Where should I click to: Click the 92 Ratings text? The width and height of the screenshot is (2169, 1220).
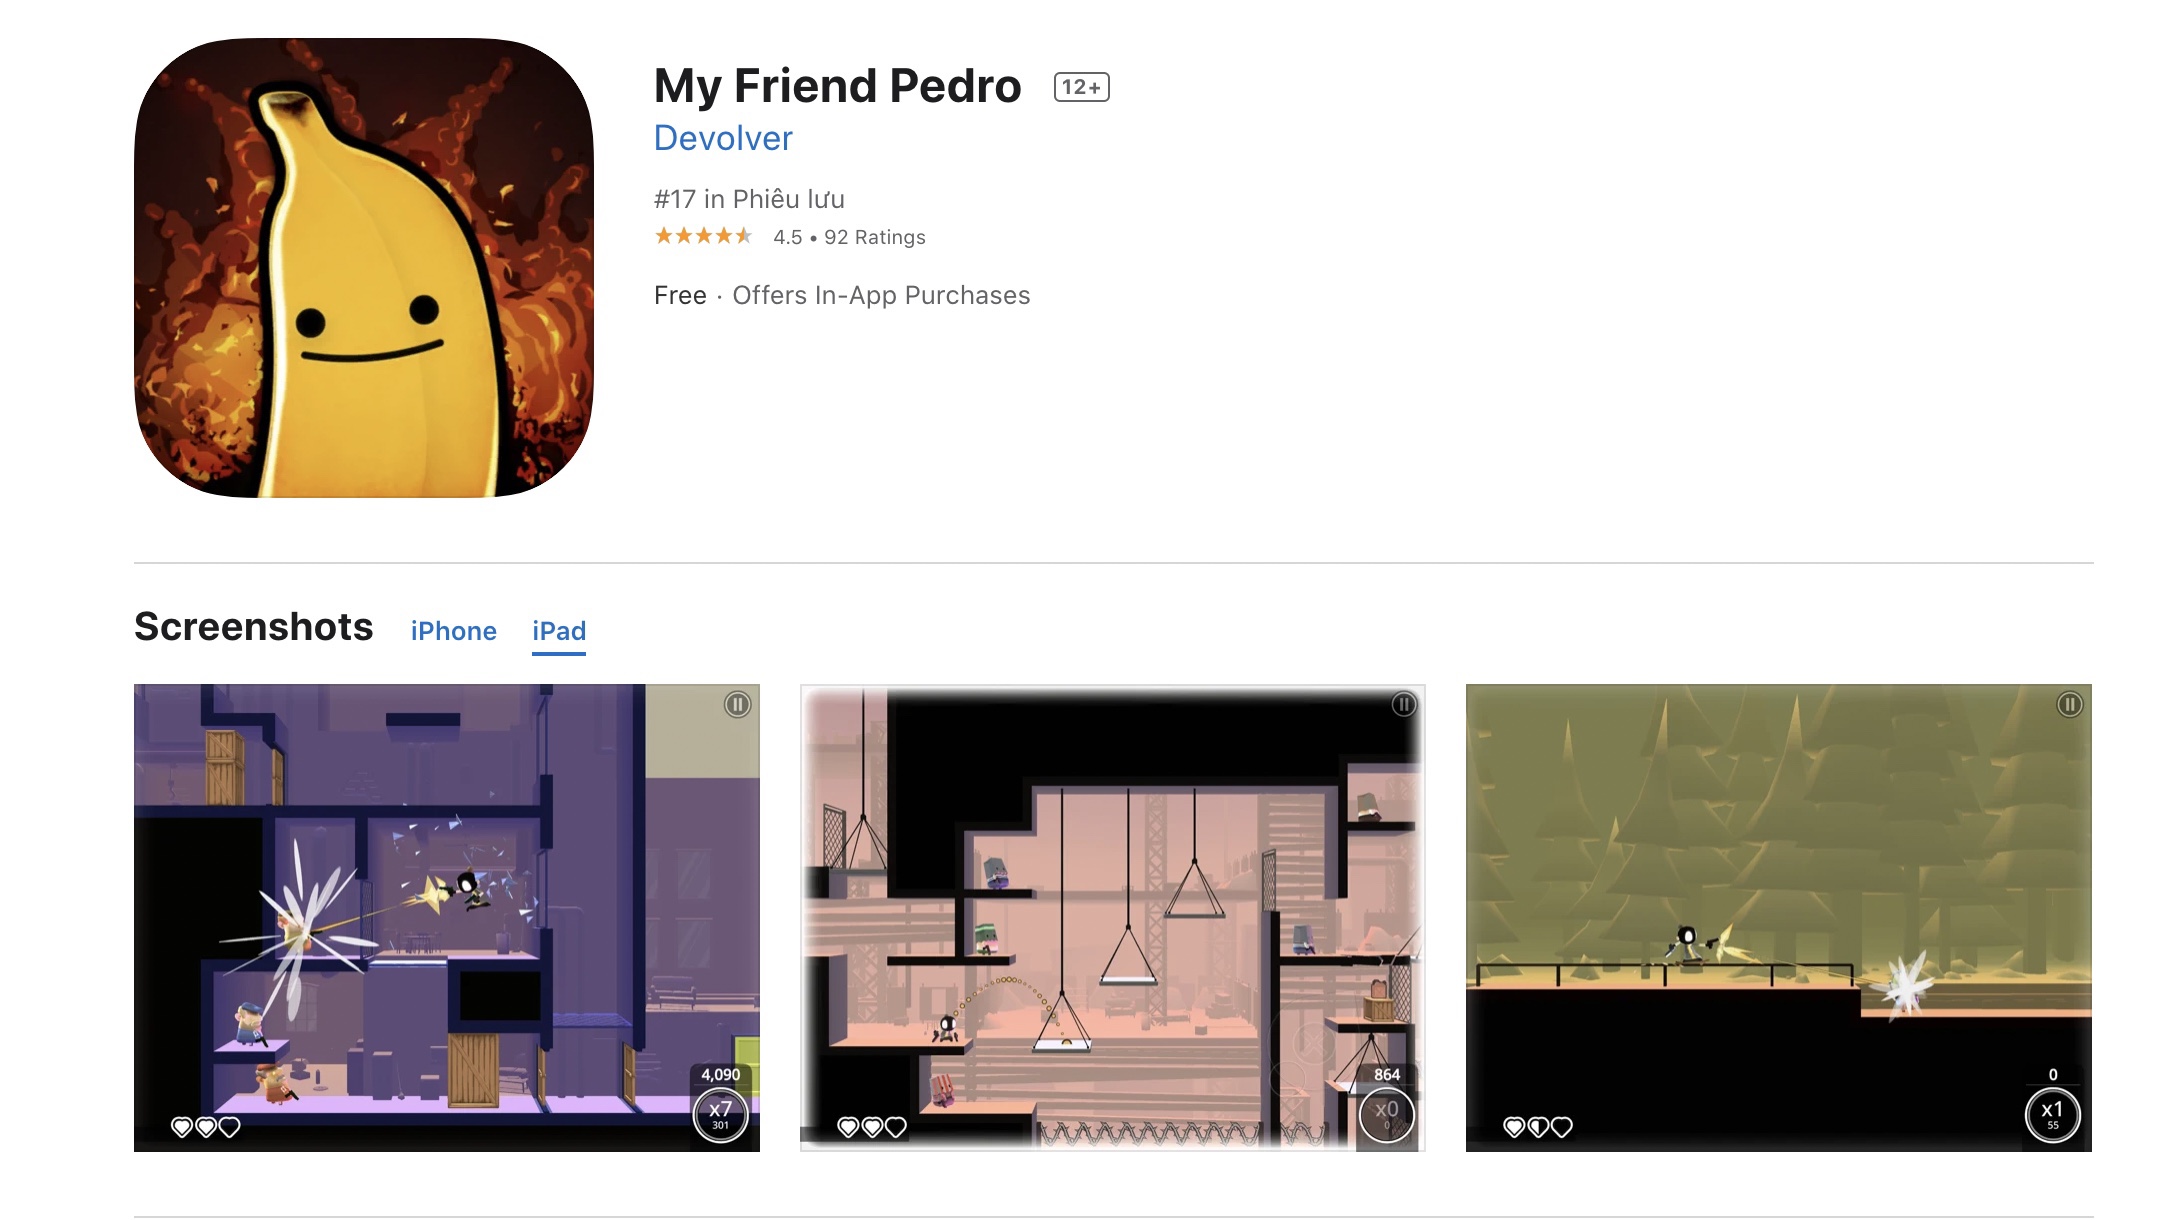(x=875, y=237)
